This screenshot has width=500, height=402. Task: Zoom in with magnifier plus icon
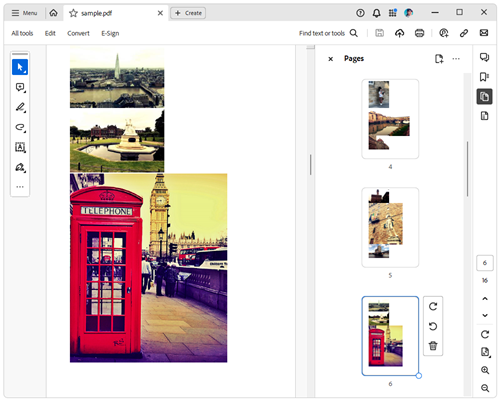[x=485, y=370]
